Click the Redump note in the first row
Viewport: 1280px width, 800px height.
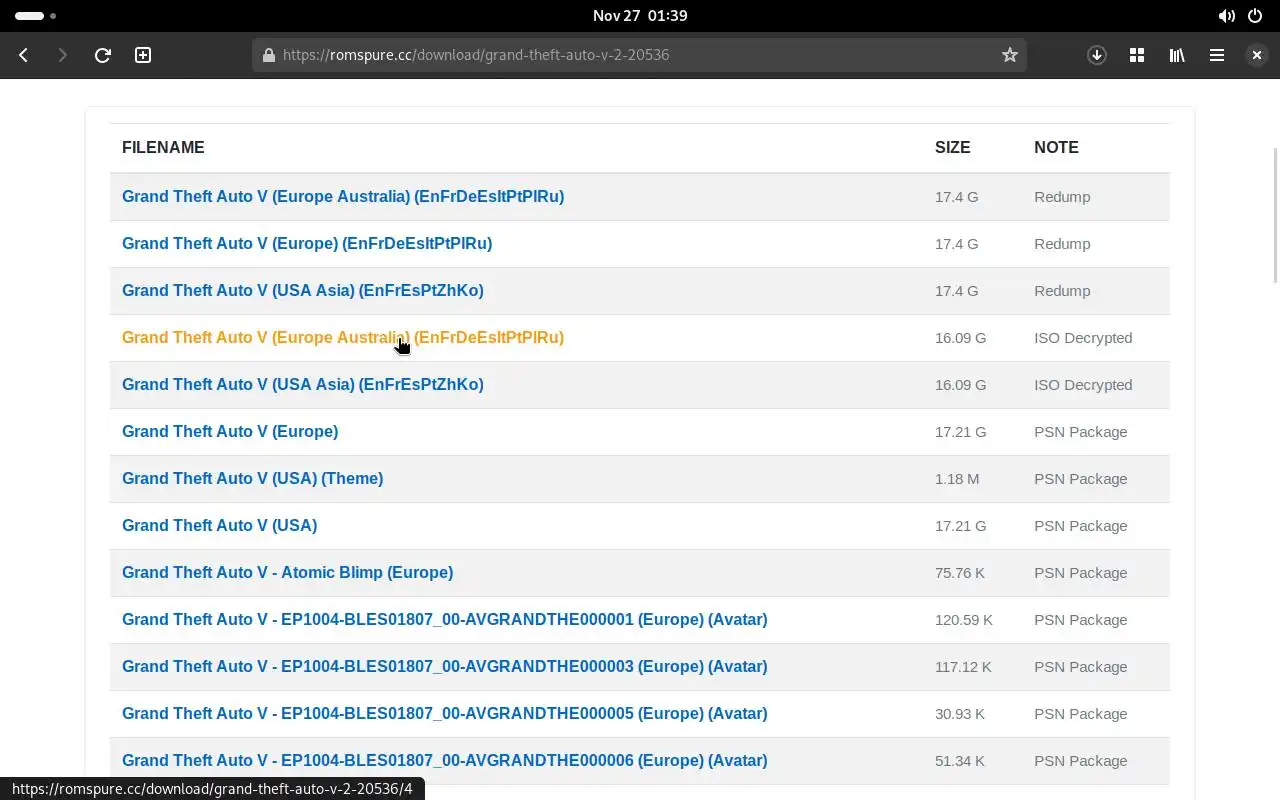click(1062, 197)
